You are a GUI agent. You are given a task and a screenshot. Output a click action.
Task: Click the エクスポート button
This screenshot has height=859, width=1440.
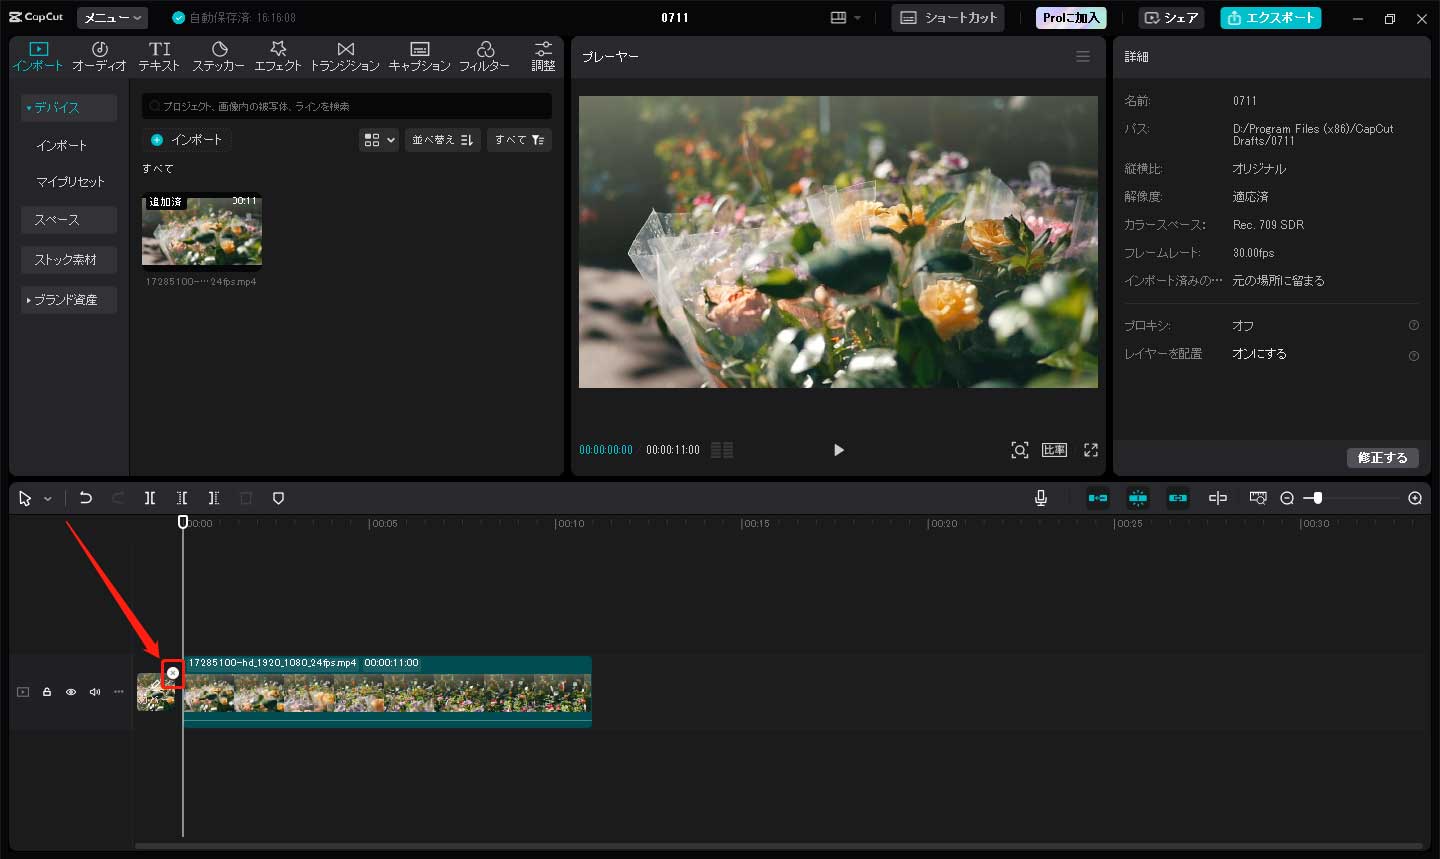pyautogui.click(x=1270, y=18)
